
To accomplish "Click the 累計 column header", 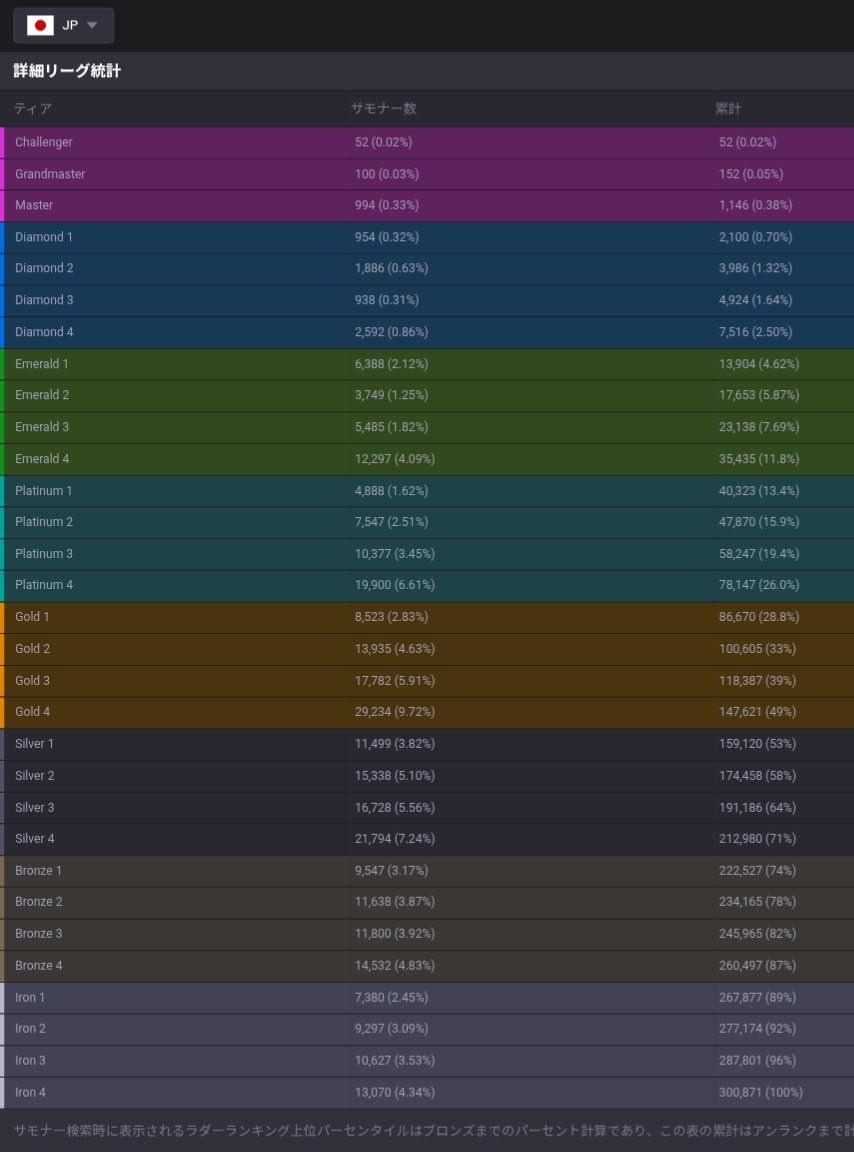I will 728,108.
